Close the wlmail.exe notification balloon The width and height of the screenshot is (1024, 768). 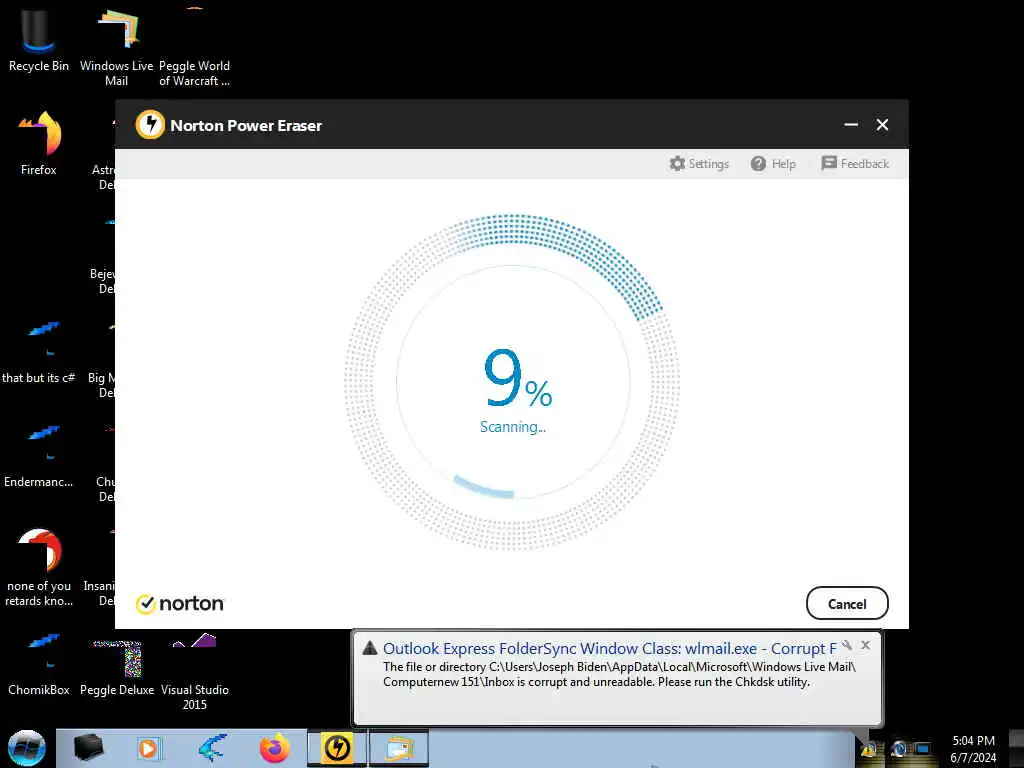tap(865, 645)
